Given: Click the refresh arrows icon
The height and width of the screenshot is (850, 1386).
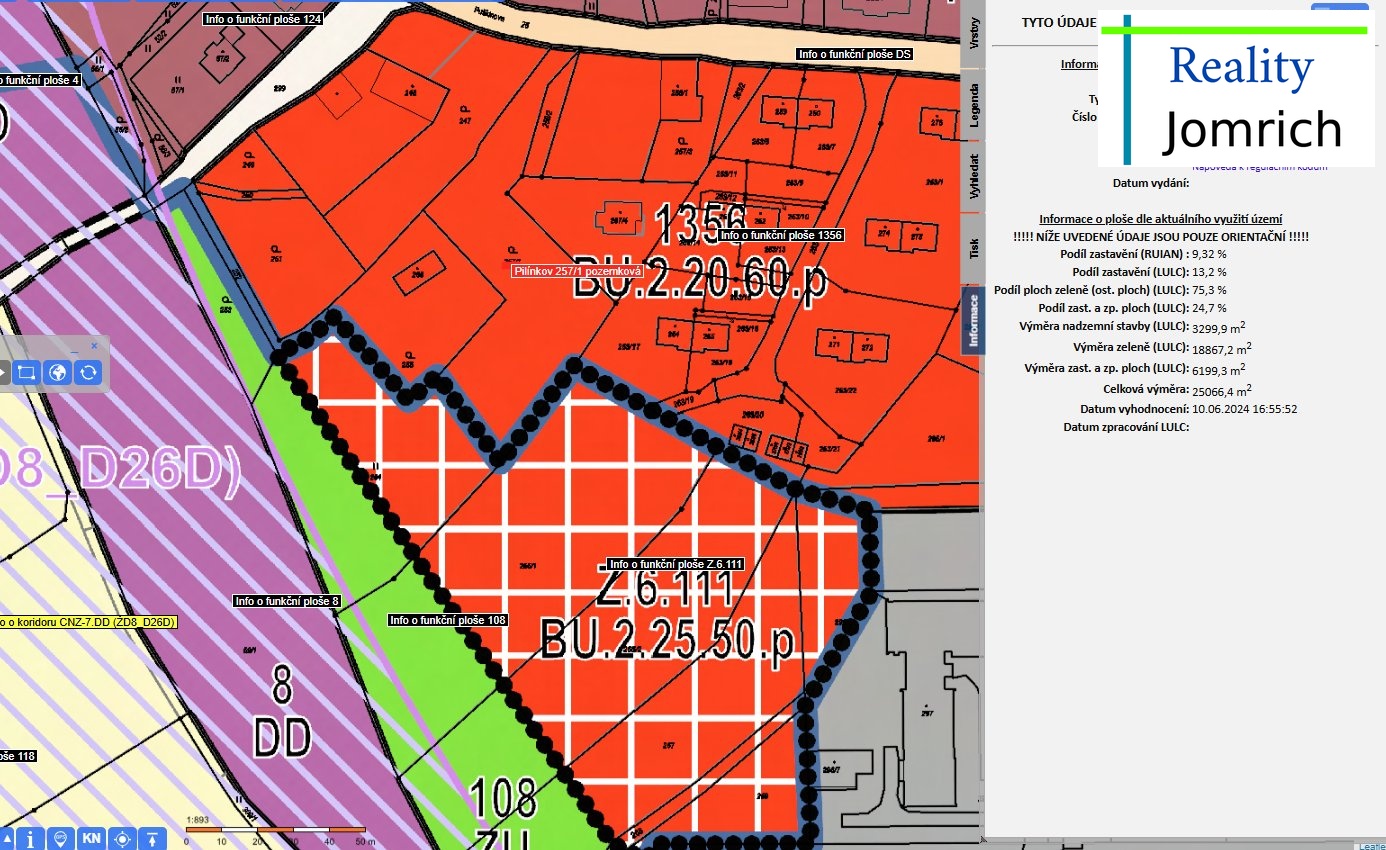Looking at the screenshot, I should click(89, 373).
